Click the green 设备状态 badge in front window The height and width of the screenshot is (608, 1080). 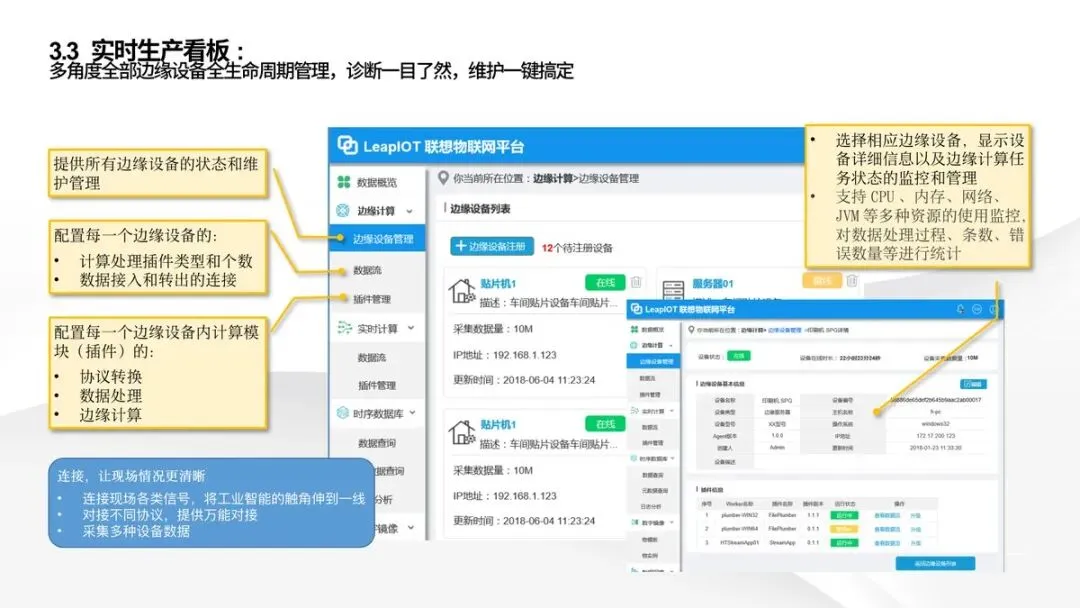pyautogui.click(x=738, y=356)
